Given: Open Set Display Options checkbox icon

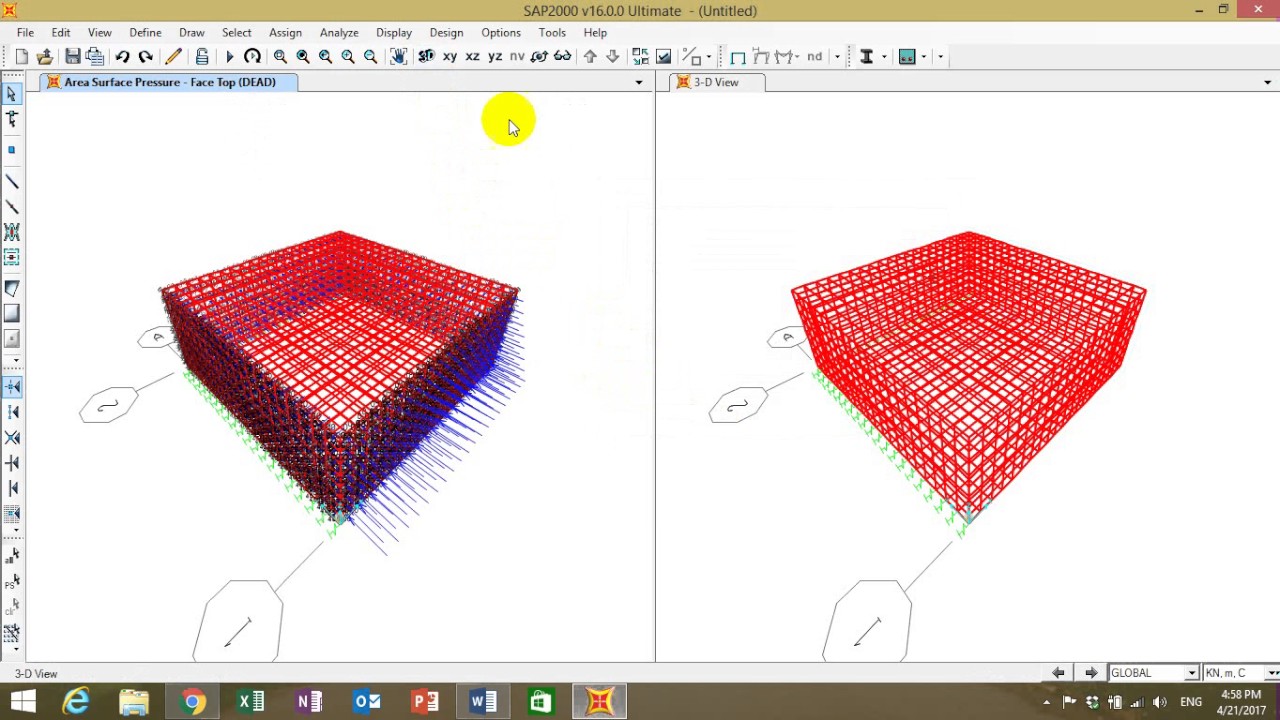Looking at the screenshot, I should pos(663,57).
